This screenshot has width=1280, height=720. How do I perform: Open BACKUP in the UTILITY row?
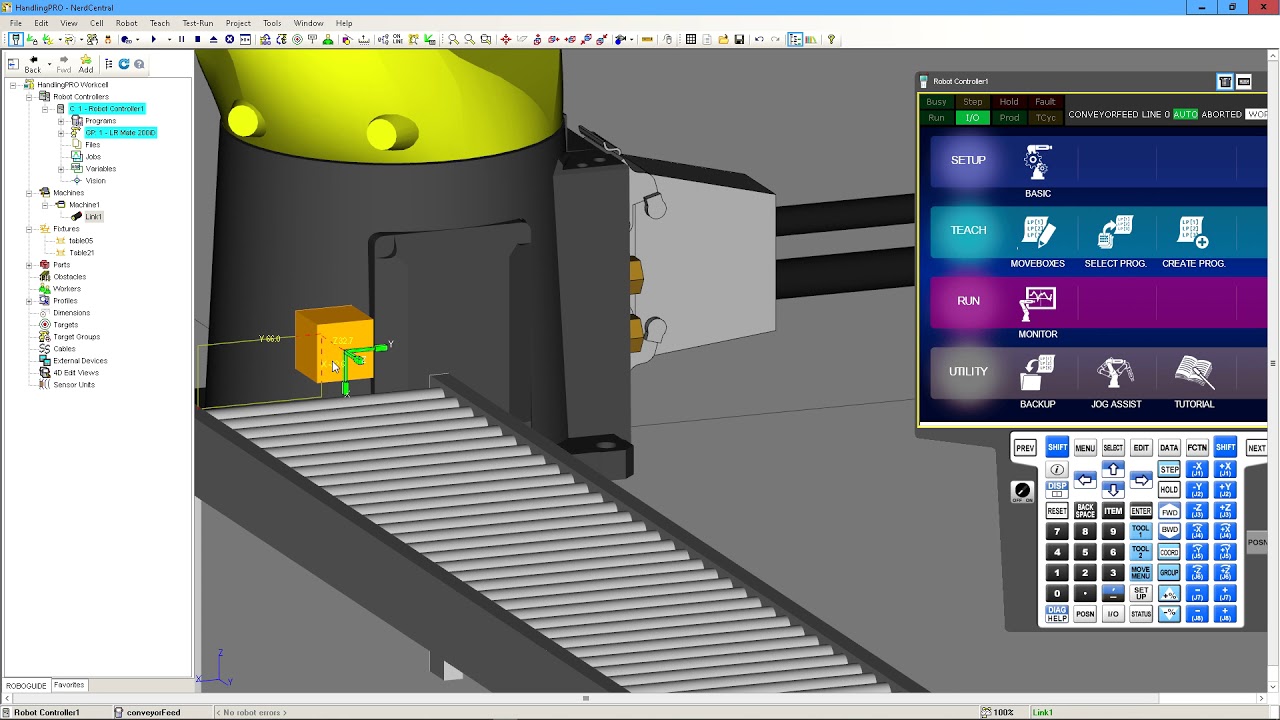click(1038, 374)
